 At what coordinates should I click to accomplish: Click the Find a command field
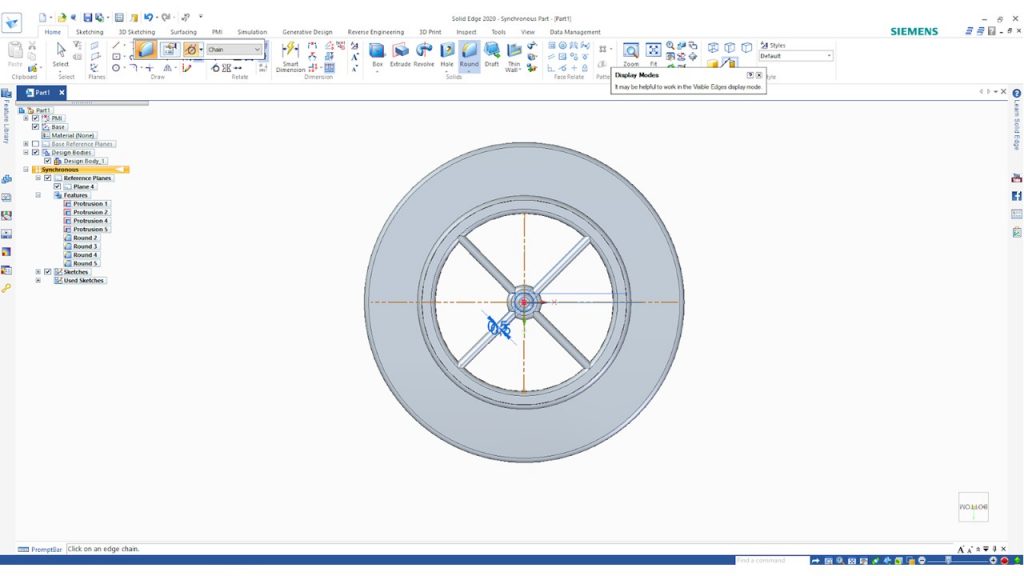point(770,560)
